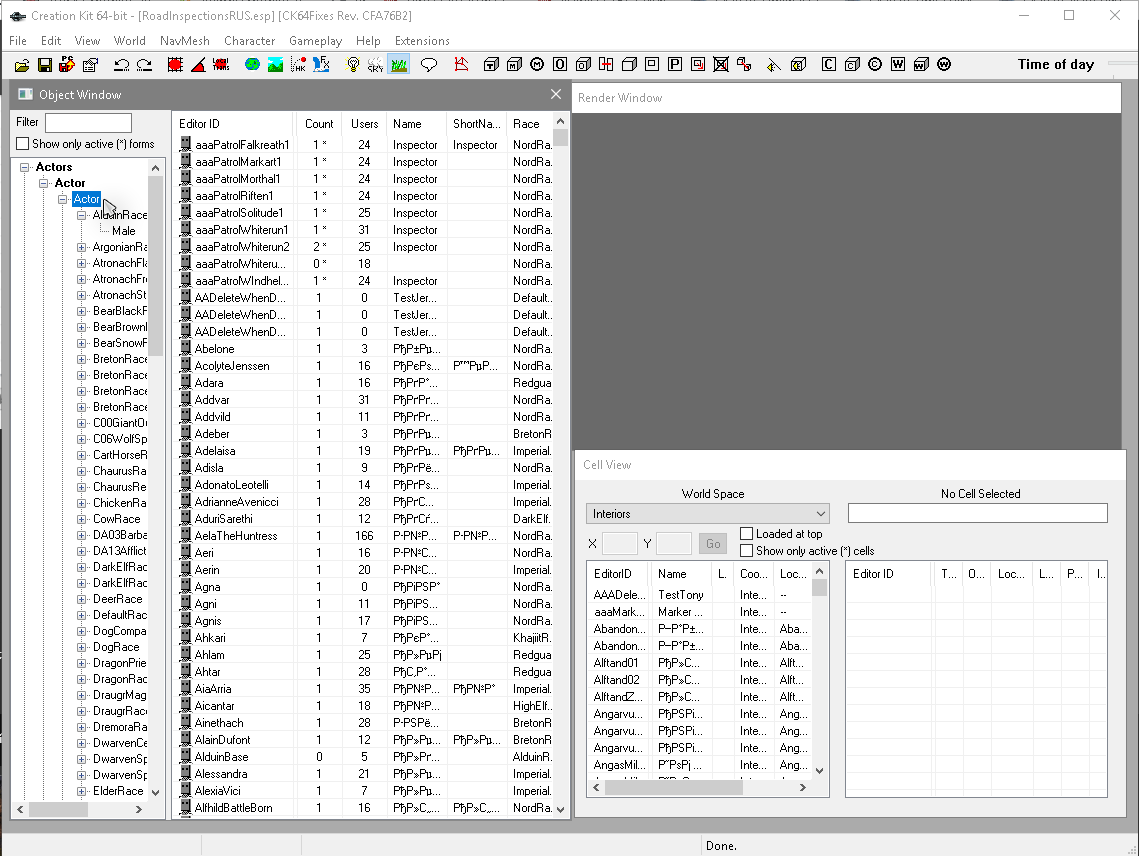Click the Redo arrow in the toolbar

pos(144,65)
